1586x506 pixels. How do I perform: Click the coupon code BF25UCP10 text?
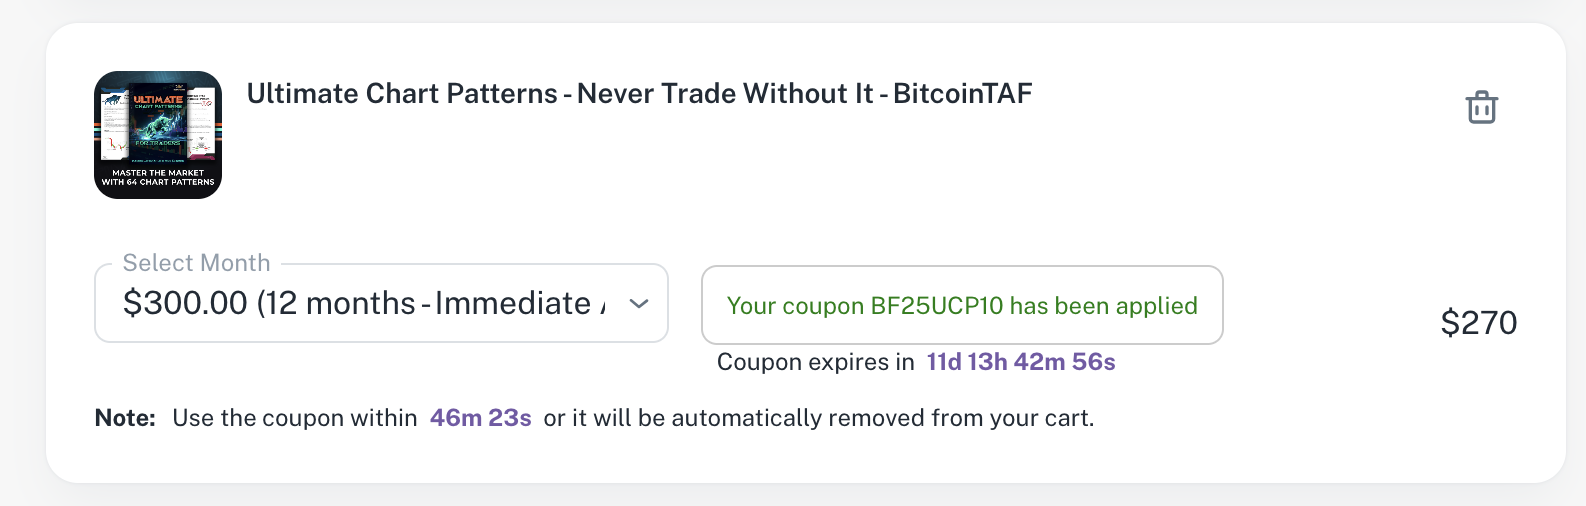pyautogui.click(x=936, y=306)
